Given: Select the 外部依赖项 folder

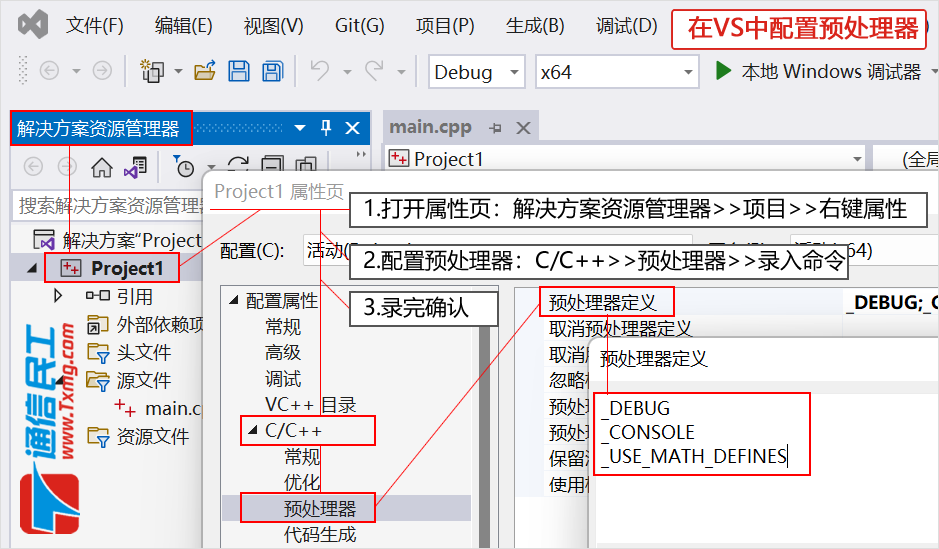Looking at the screenshot, I should tap(146, 324).
